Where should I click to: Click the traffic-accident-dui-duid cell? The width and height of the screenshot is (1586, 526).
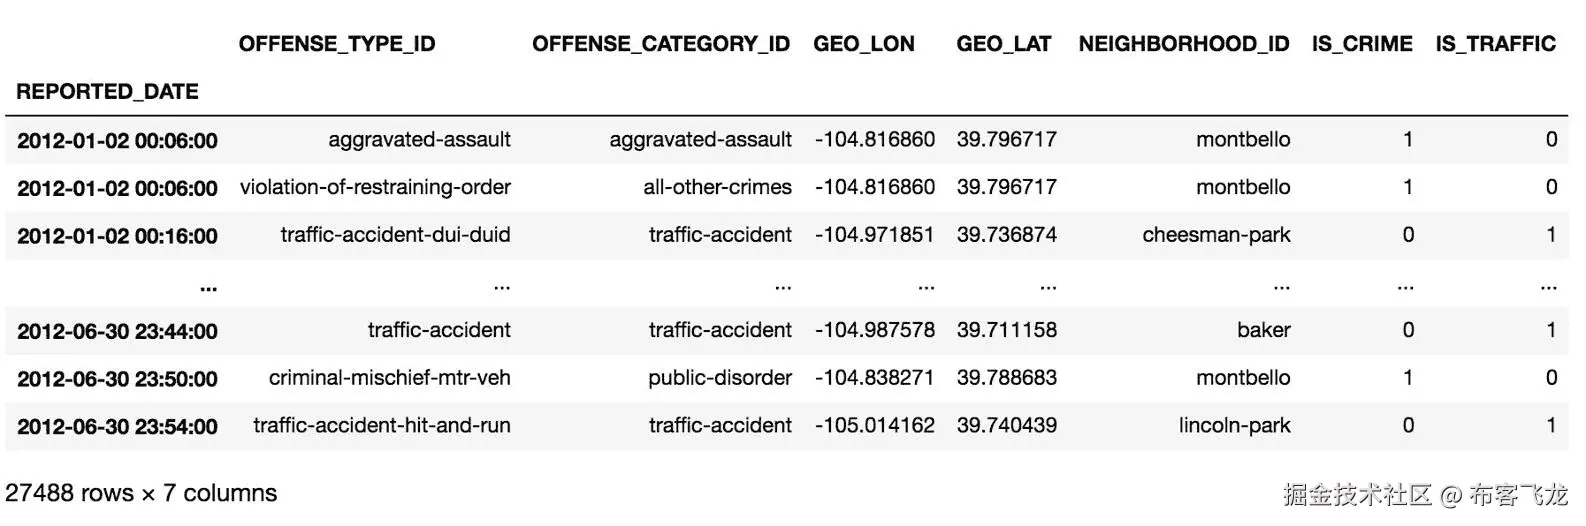click(395, 235)
